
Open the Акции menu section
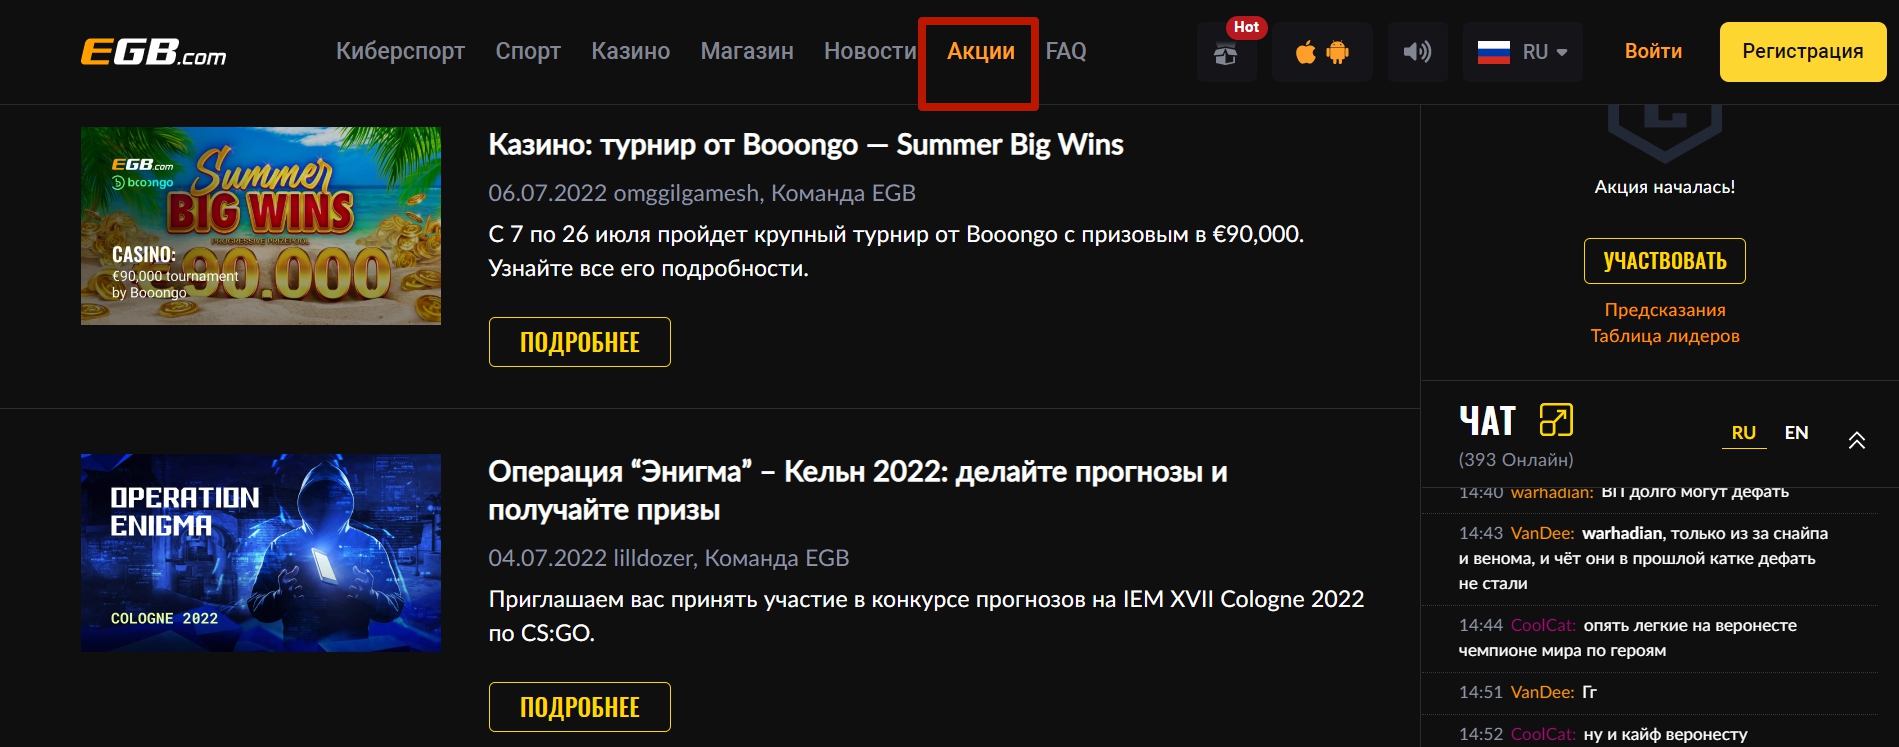980,52
